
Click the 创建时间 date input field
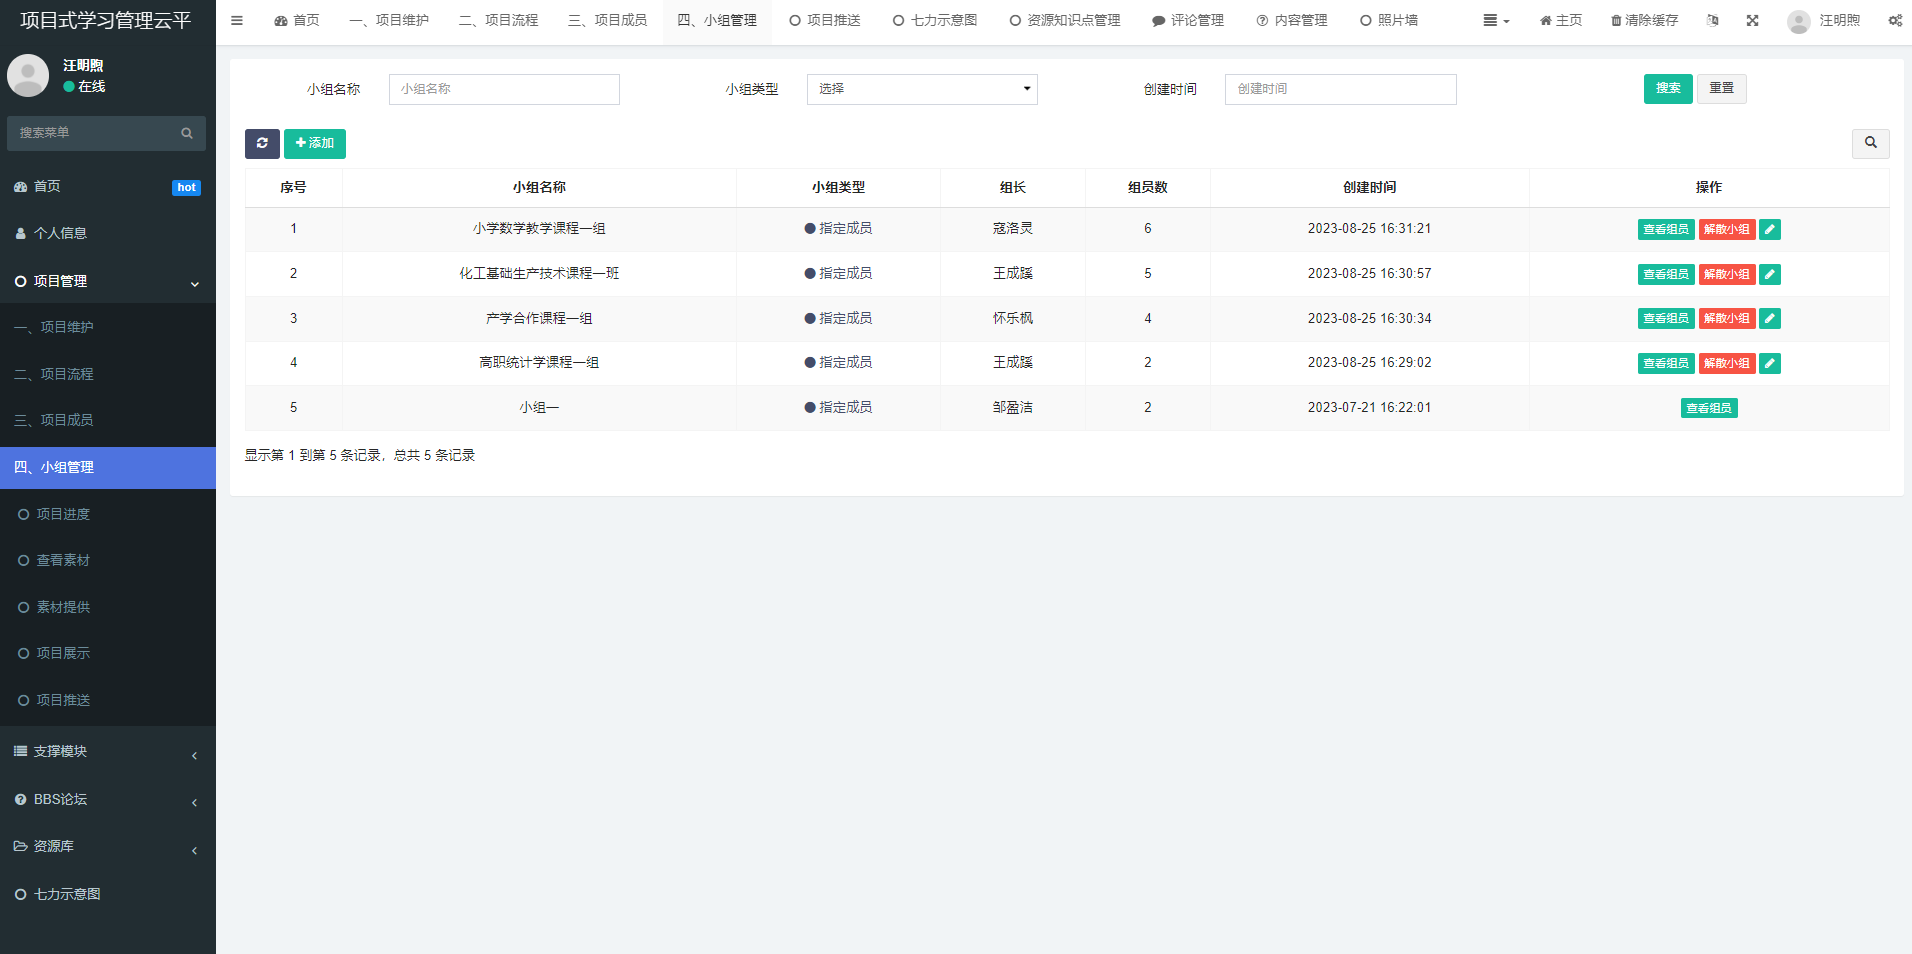(1339, 89)
